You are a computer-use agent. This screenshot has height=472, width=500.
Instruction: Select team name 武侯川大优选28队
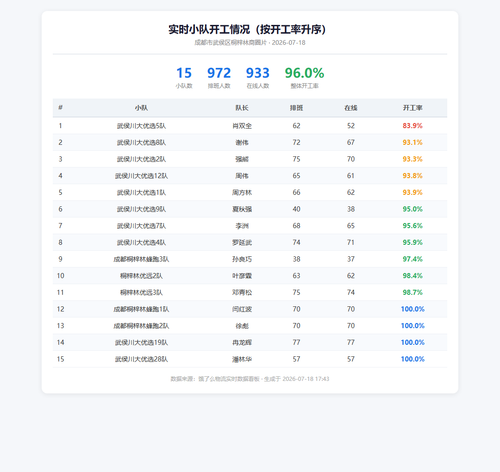(x=141, y=359)
